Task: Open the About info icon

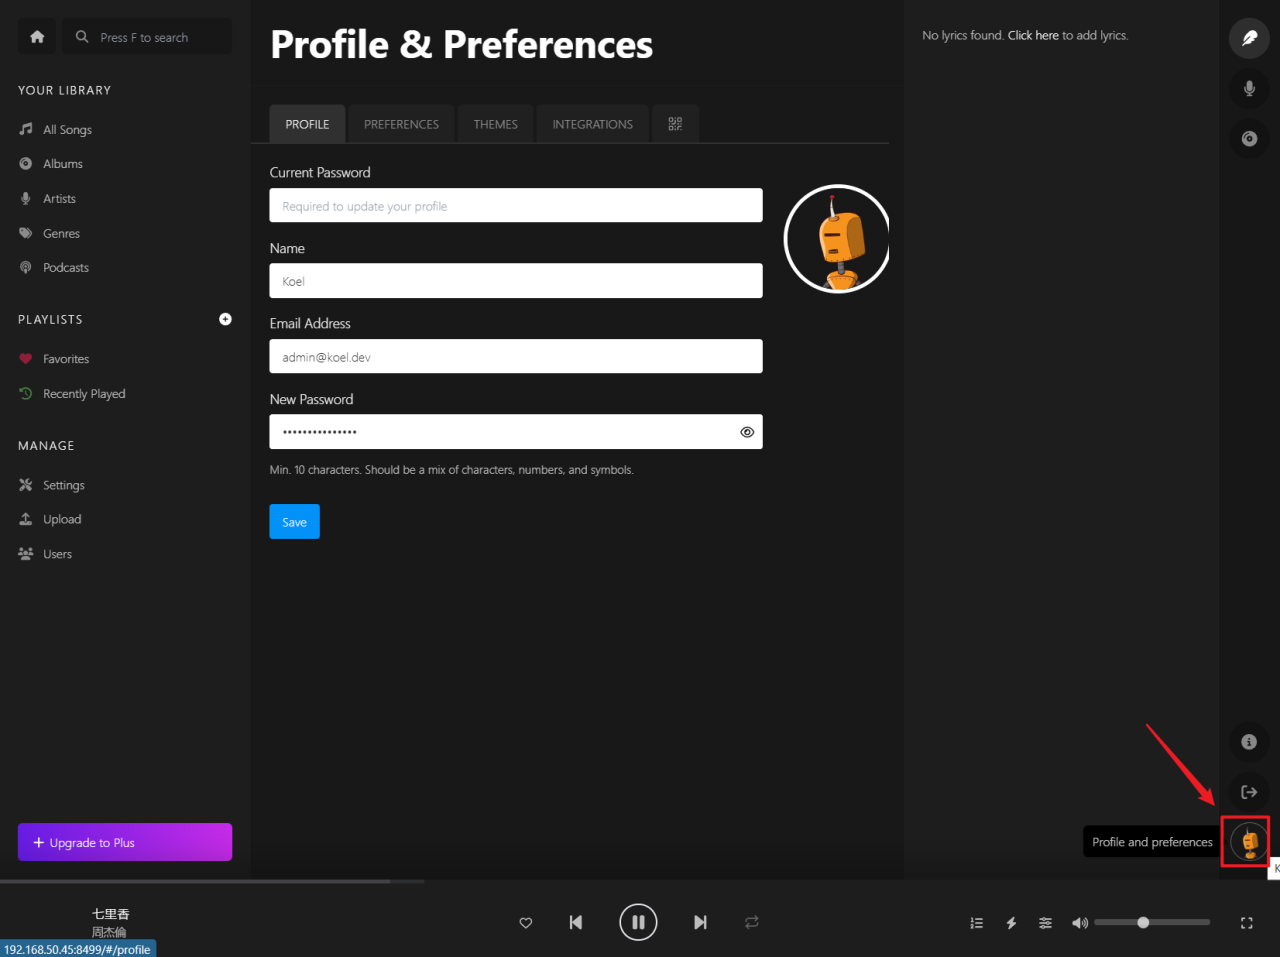Action: pyautogui.click(x=1249, y=742)
